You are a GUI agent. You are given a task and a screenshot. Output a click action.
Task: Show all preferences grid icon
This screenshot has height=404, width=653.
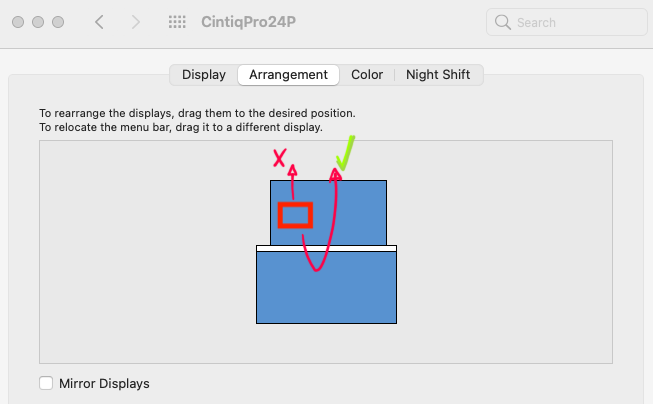pos(177,22)
